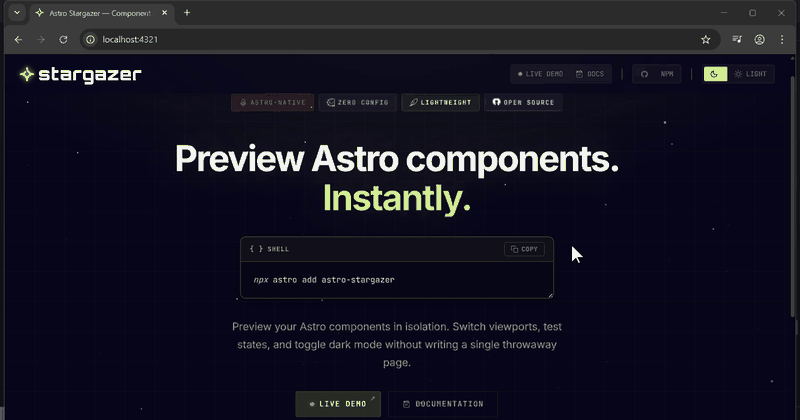
Task: Click the Shell code block label
Action: (x=269, y=249)
